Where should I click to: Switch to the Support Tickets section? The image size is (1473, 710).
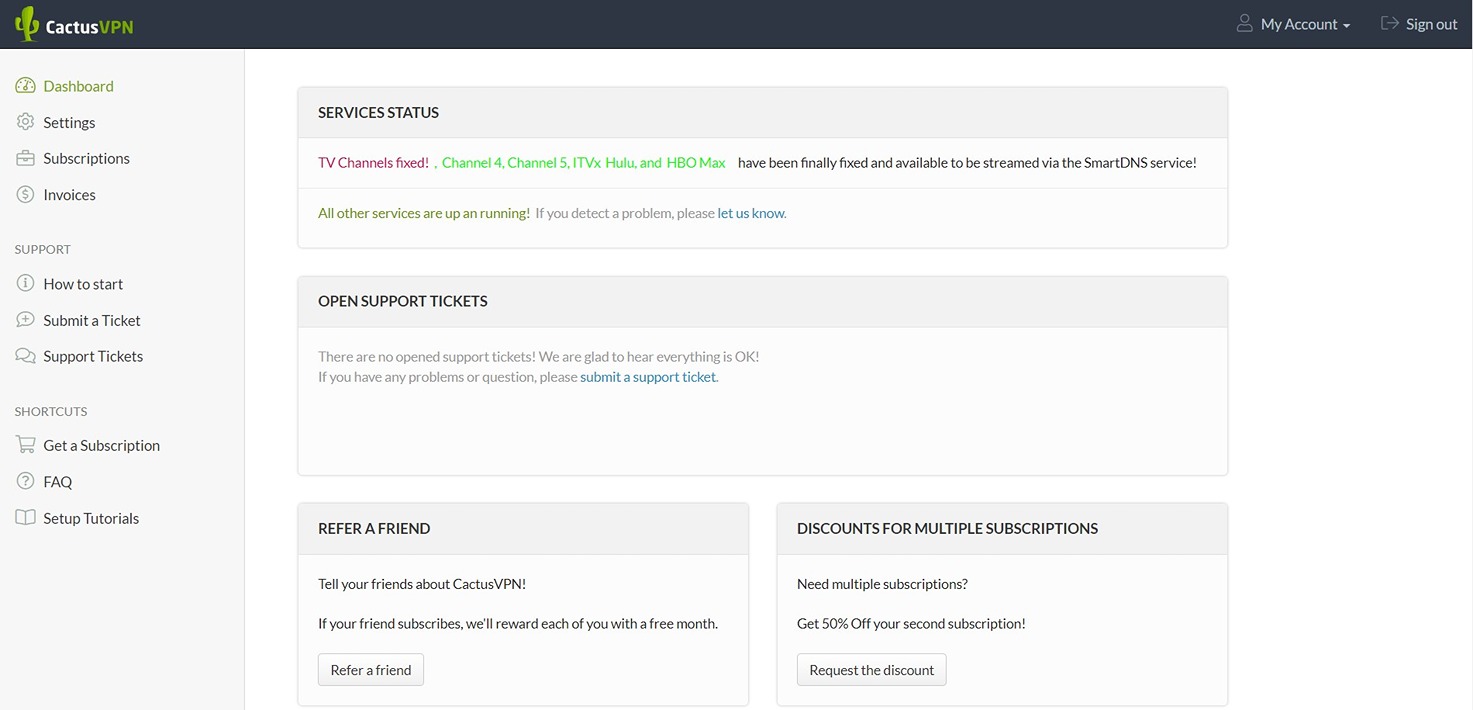(x=92, y=356)
